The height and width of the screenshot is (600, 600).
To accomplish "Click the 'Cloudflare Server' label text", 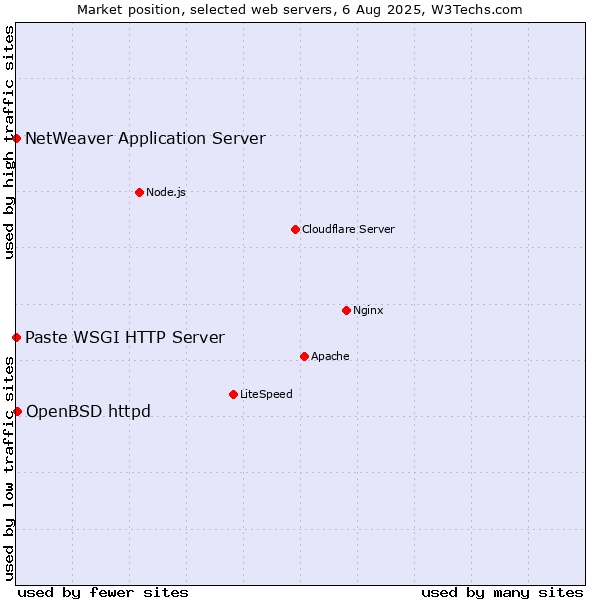I will [x=348, y=229].
